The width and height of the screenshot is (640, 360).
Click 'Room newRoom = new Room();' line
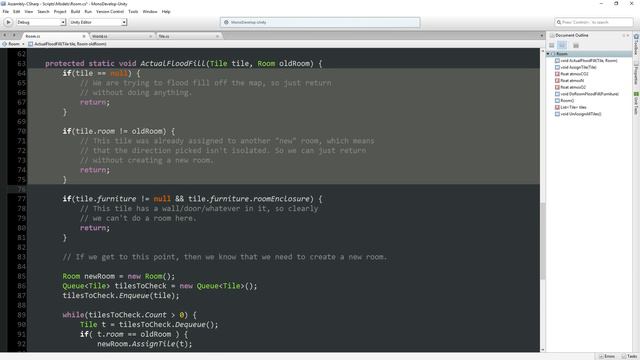click(x=118, y=276)
